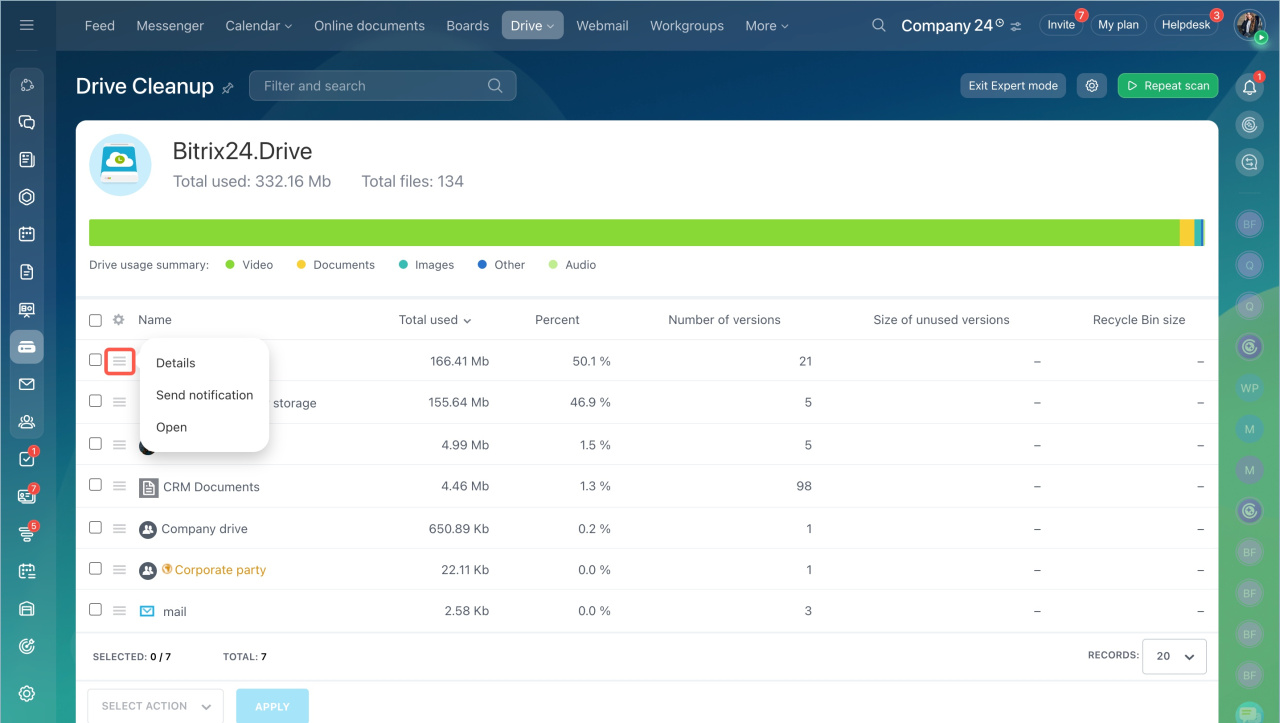
Task: Expand the More menu in top bar
Action: 767,26
